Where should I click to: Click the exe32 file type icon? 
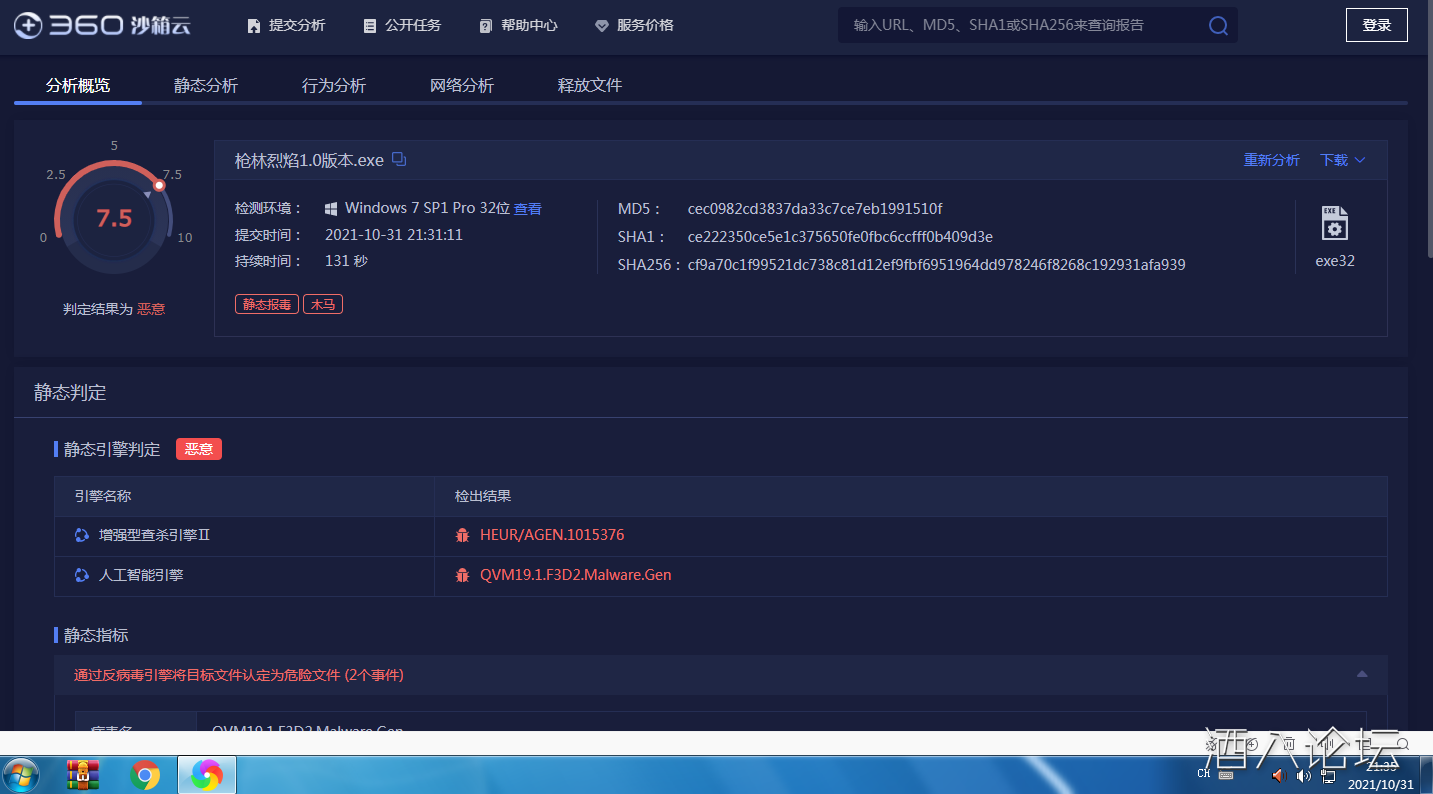(x=1335, y=224)
